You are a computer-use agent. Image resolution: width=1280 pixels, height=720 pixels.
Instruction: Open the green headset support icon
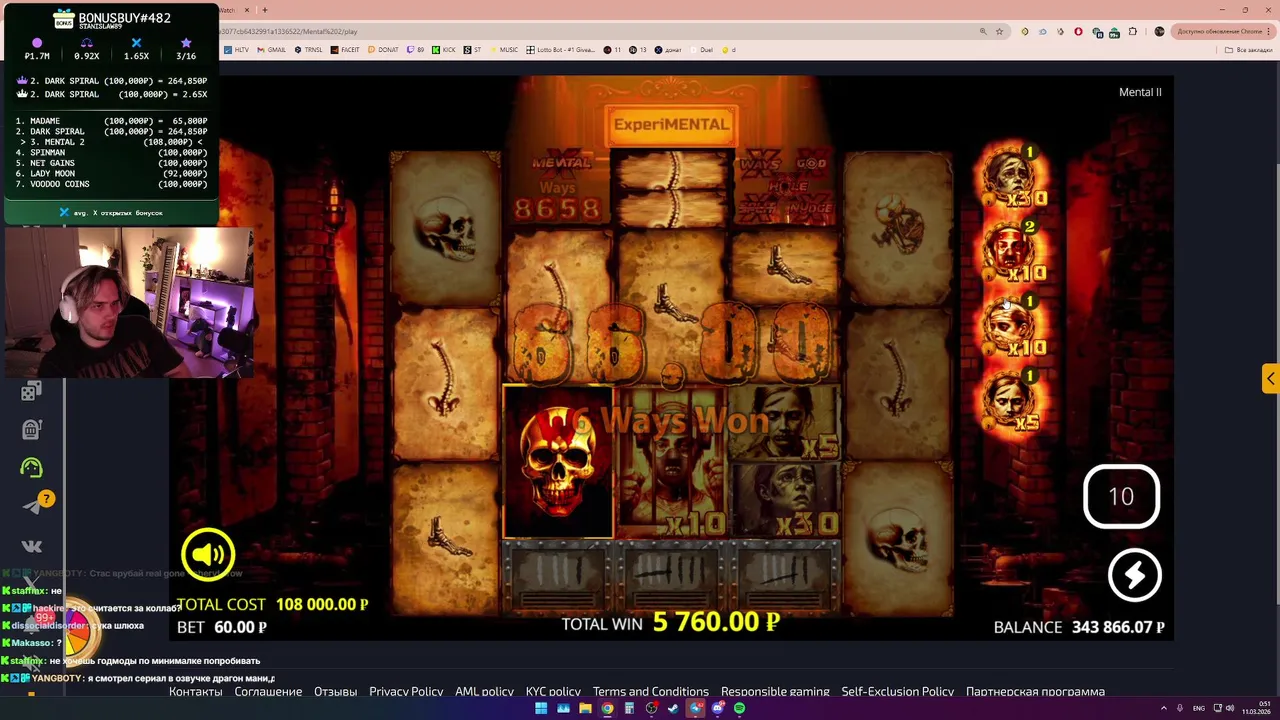coord(31,467)
